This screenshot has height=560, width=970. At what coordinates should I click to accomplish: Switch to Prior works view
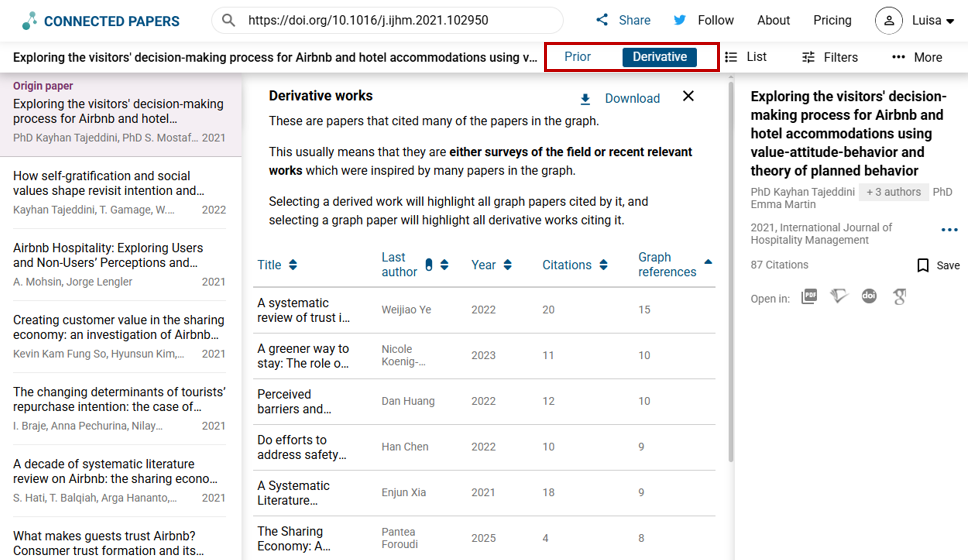click(x=577, y=57)
